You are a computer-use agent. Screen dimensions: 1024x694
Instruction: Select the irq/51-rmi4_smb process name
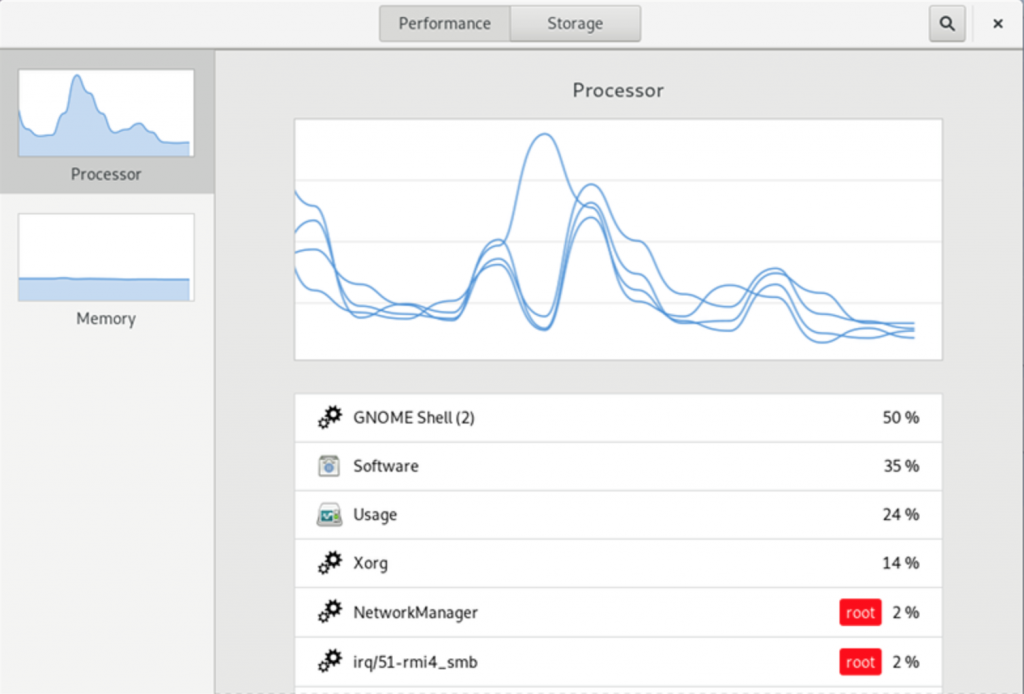pyautogui.click(x=415, y=662)
